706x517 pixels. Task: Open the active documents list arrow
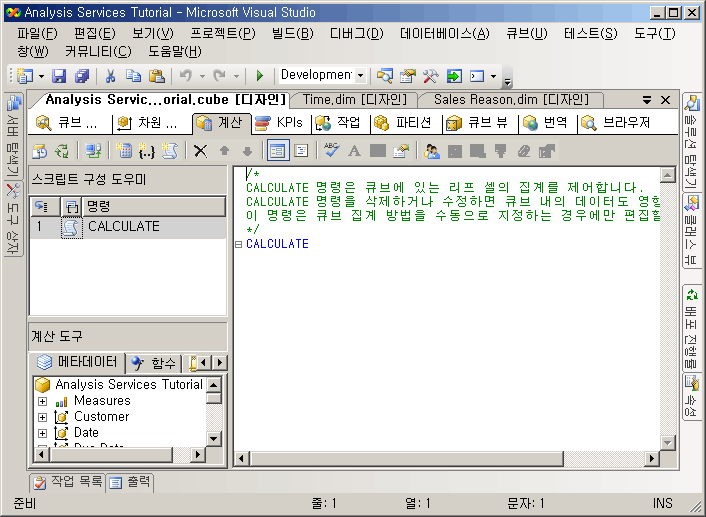(x=647, y=100)
